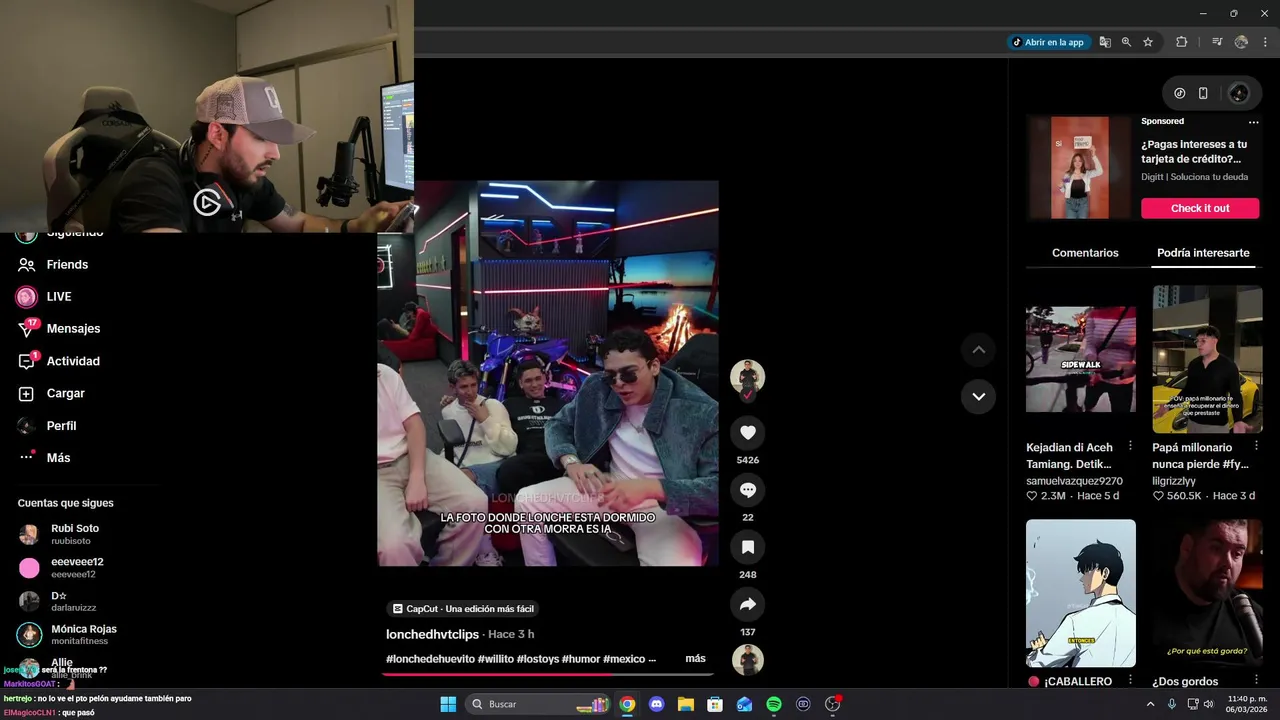Open the browser extensions puzzle icon
Viewport: 1280px width, 720px height.
pos(1181,42)
